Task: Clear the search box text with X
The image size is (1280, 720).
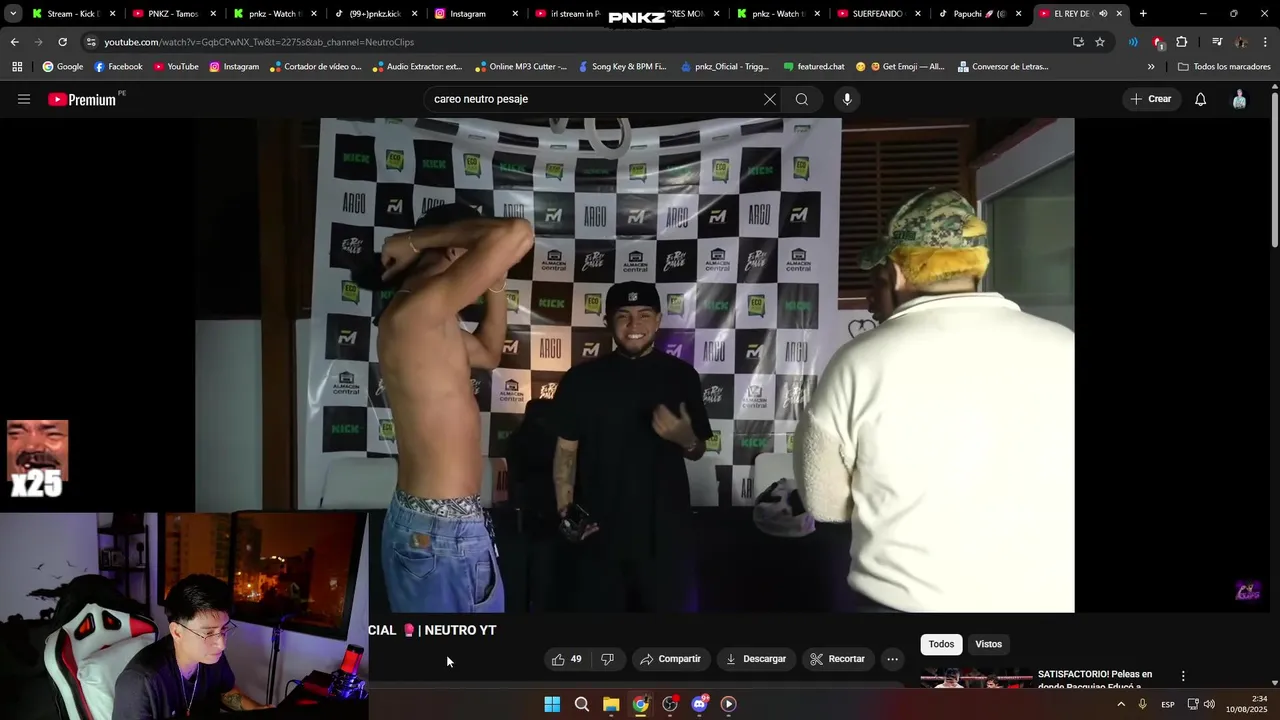Action: [x=769, y=99]
